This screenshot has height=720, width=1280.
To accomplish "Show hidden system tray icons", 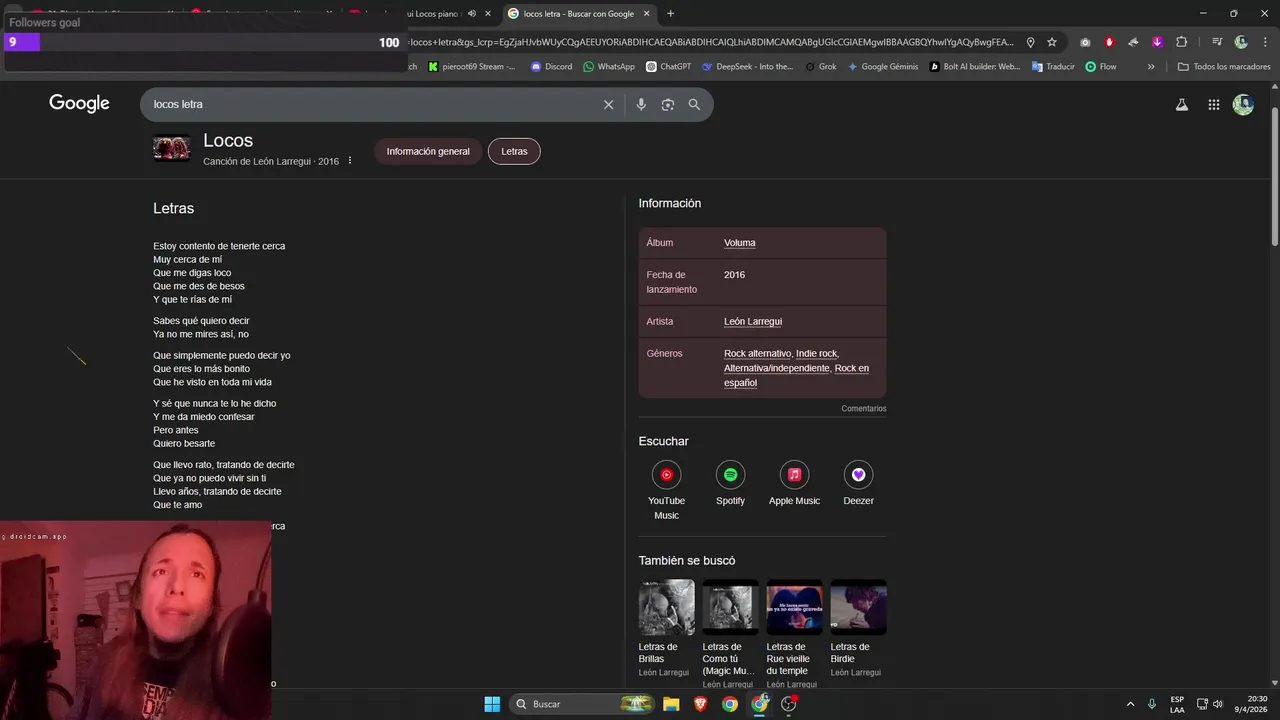I will click(1130, 704).
